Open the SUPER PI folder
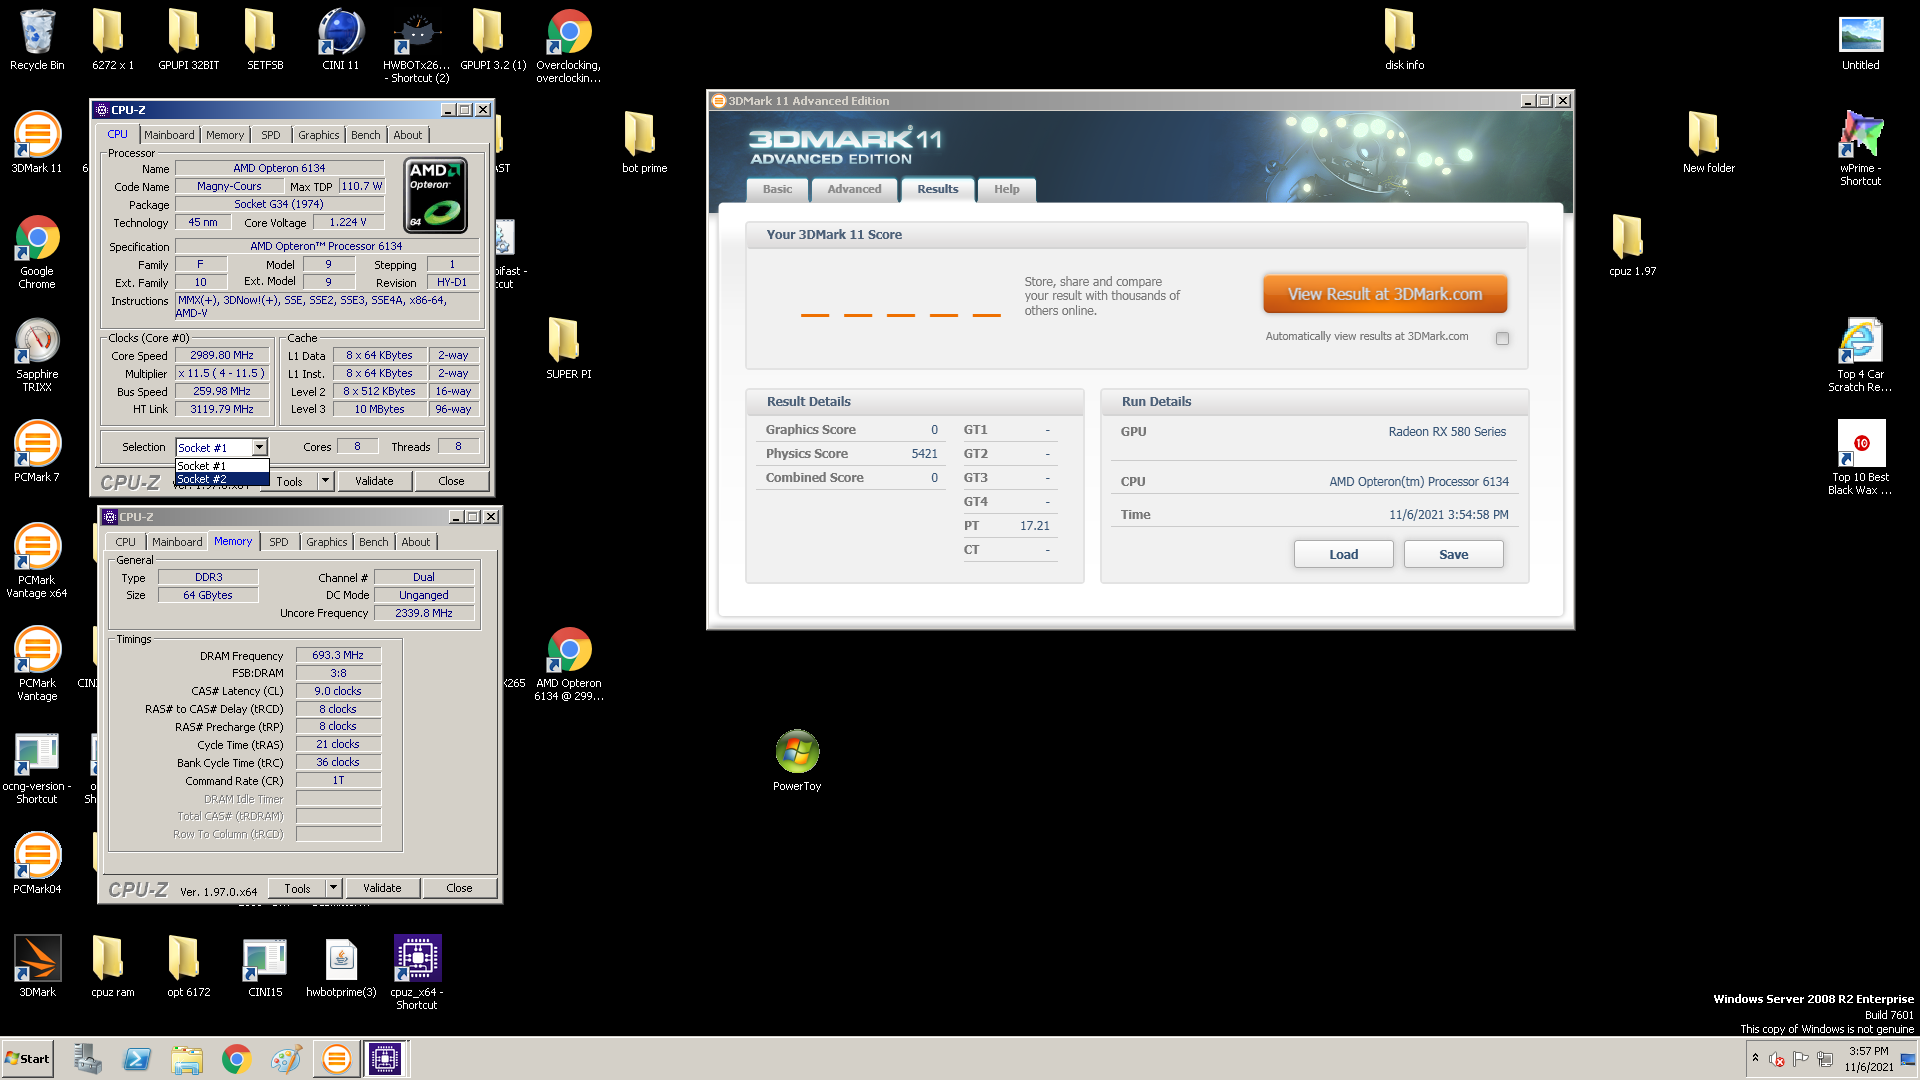The width and height of the screenshot is (1920, 1080). tap(568, 349)
